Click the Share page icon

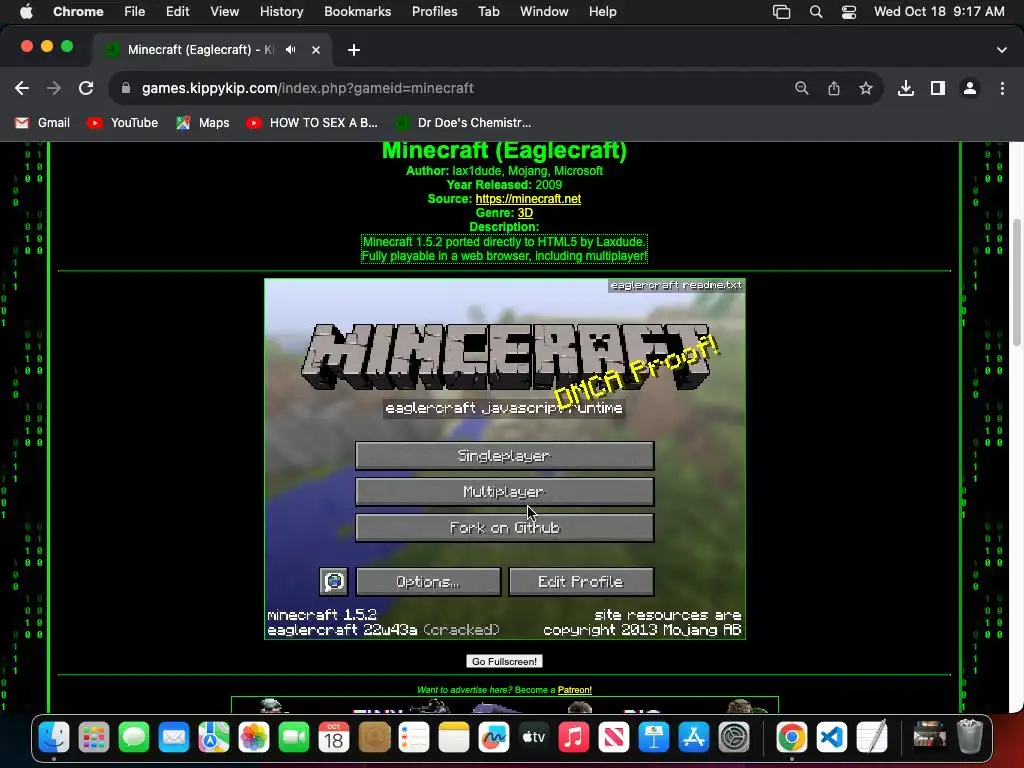click(x=834, y=88)
